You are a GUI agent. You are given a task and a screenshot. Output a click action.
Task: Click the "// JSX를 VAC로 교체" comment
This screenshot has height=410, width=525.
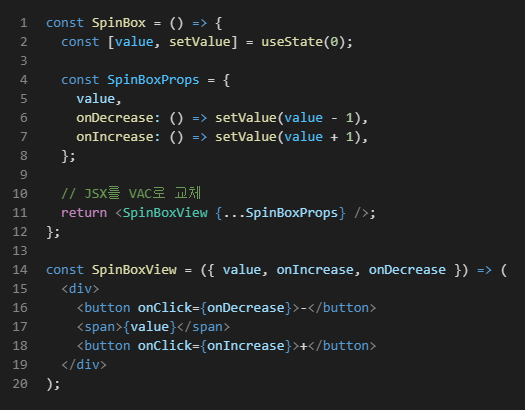coord(131,193)
